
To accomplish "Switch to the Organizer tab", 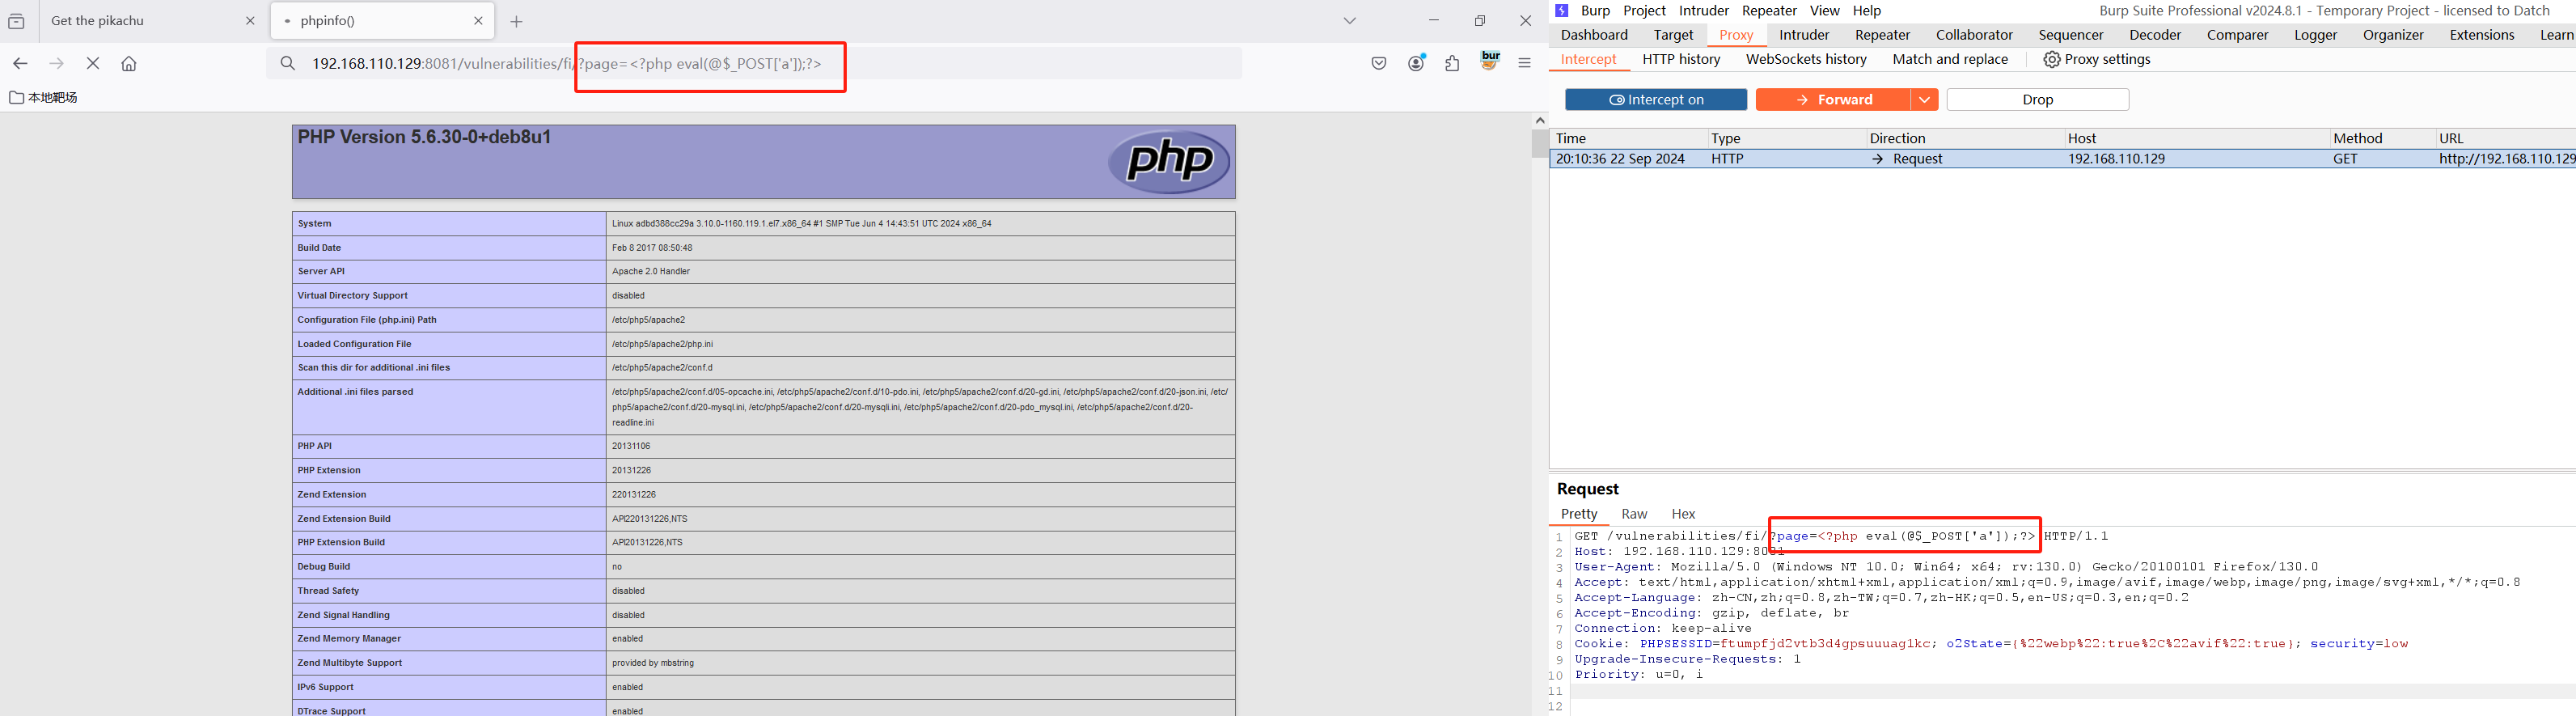I will [x=2393, y=35].
